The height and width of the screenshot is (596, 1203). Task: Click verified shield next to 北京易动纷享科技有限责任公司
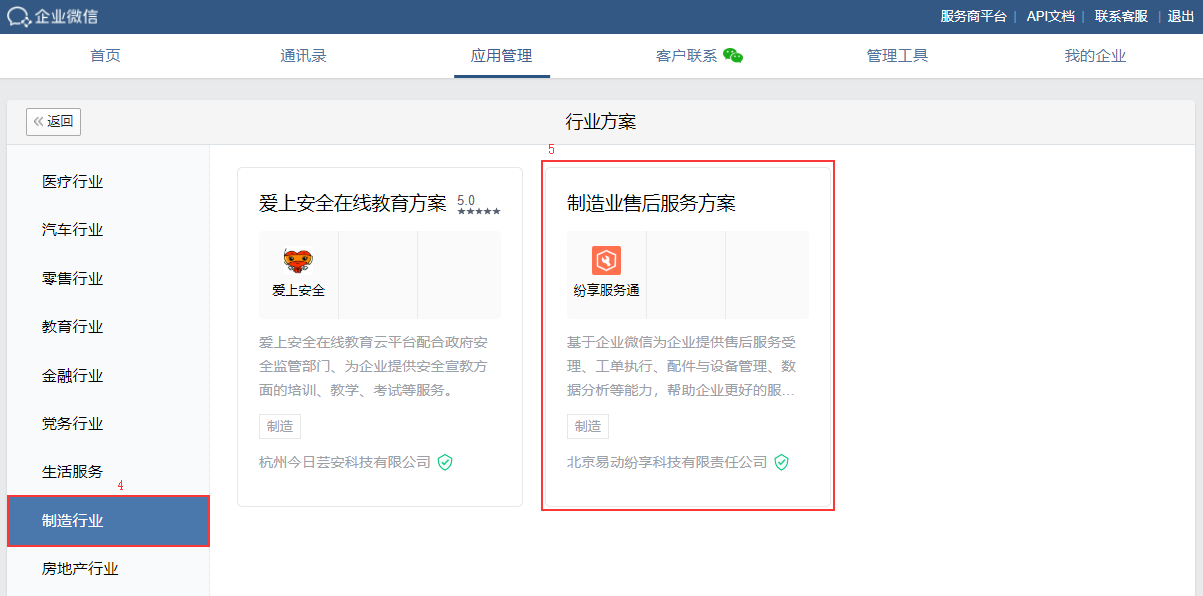(782, 462)
